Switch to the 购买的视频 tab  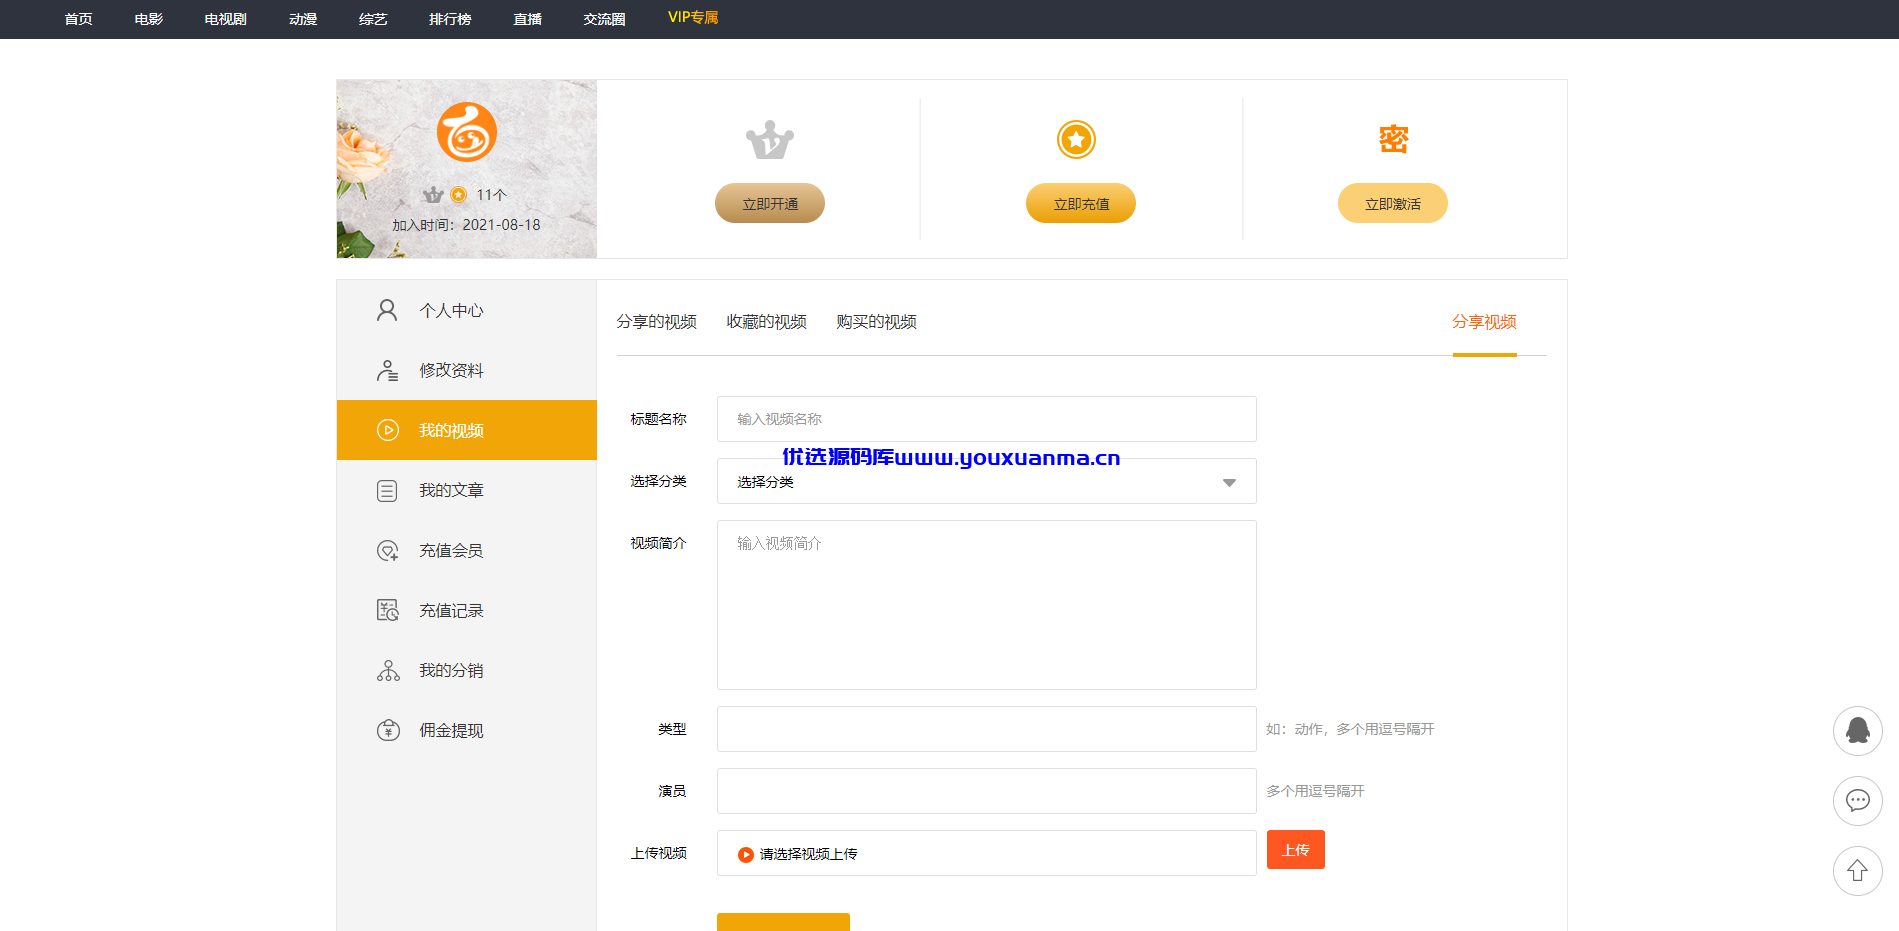pos(876,322)
